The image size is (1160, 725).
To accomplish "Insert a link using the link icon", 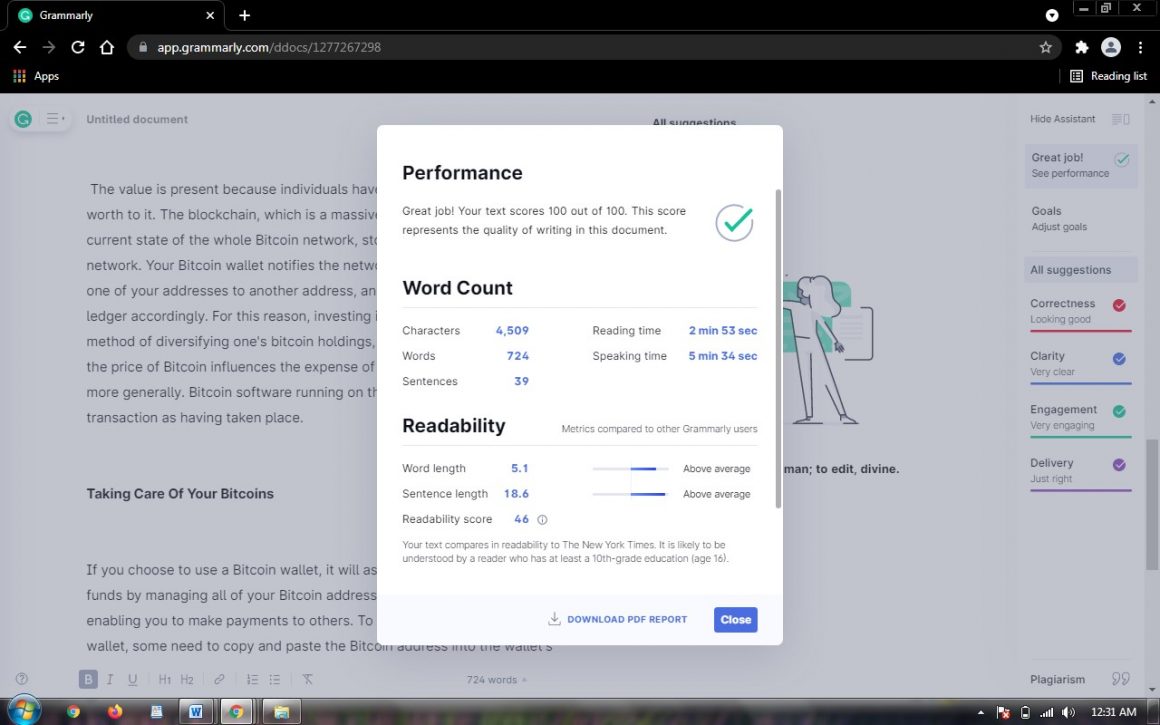I will click(219, 679).
